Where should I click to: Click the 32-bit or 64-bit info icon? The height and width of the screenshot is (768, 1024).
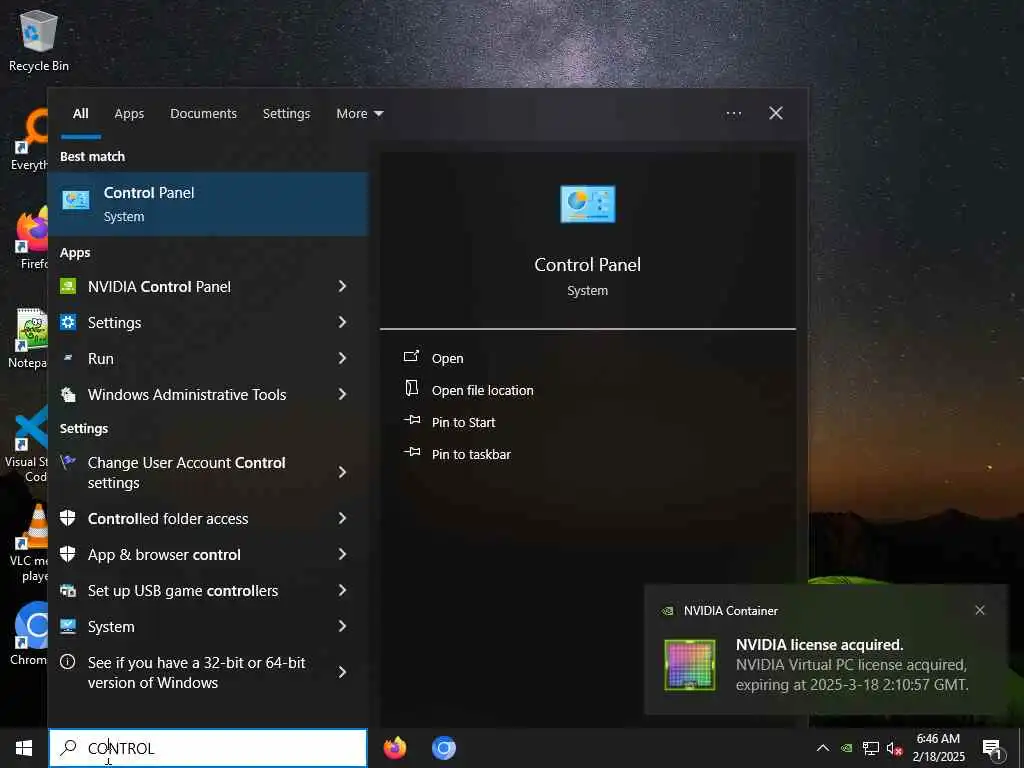[67, 662]
